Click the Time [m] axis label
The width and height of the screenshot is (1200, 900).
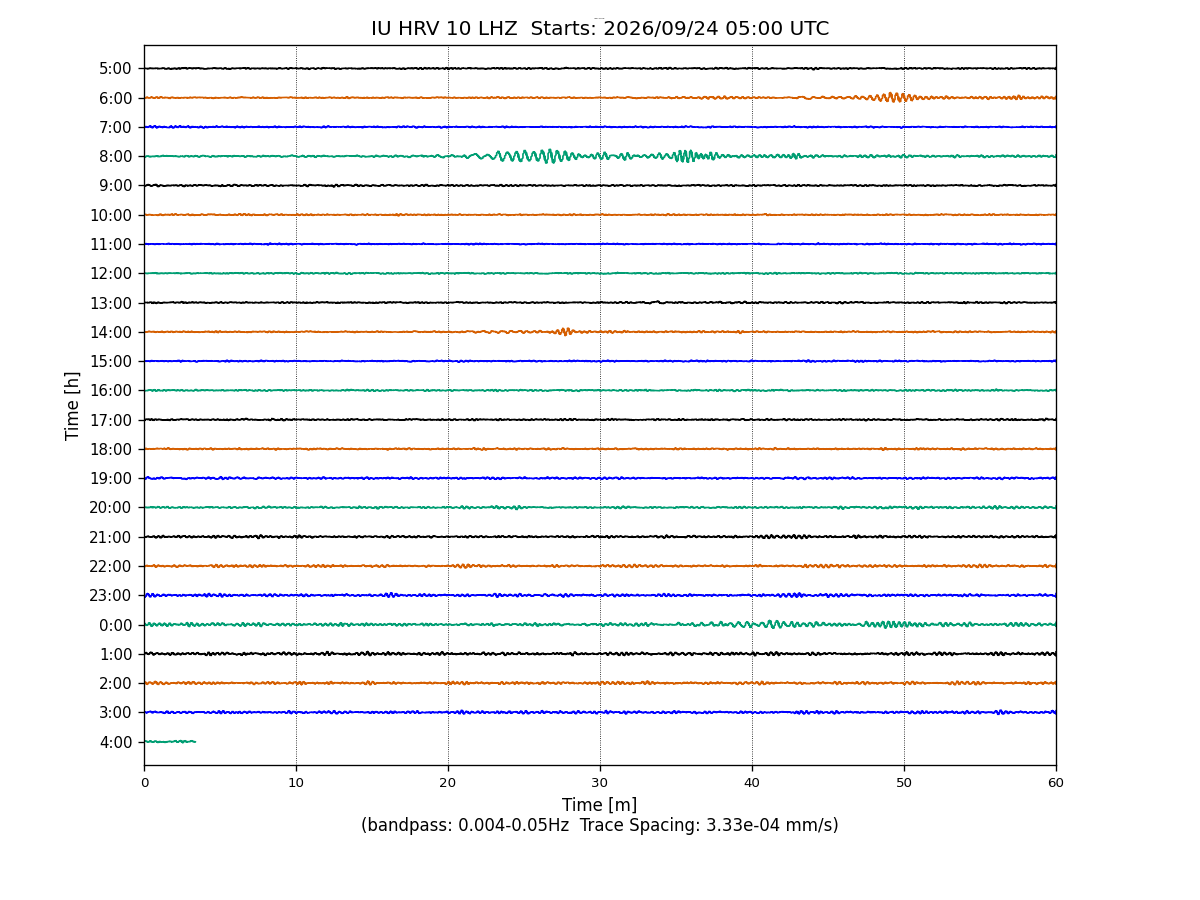point(599,805)
